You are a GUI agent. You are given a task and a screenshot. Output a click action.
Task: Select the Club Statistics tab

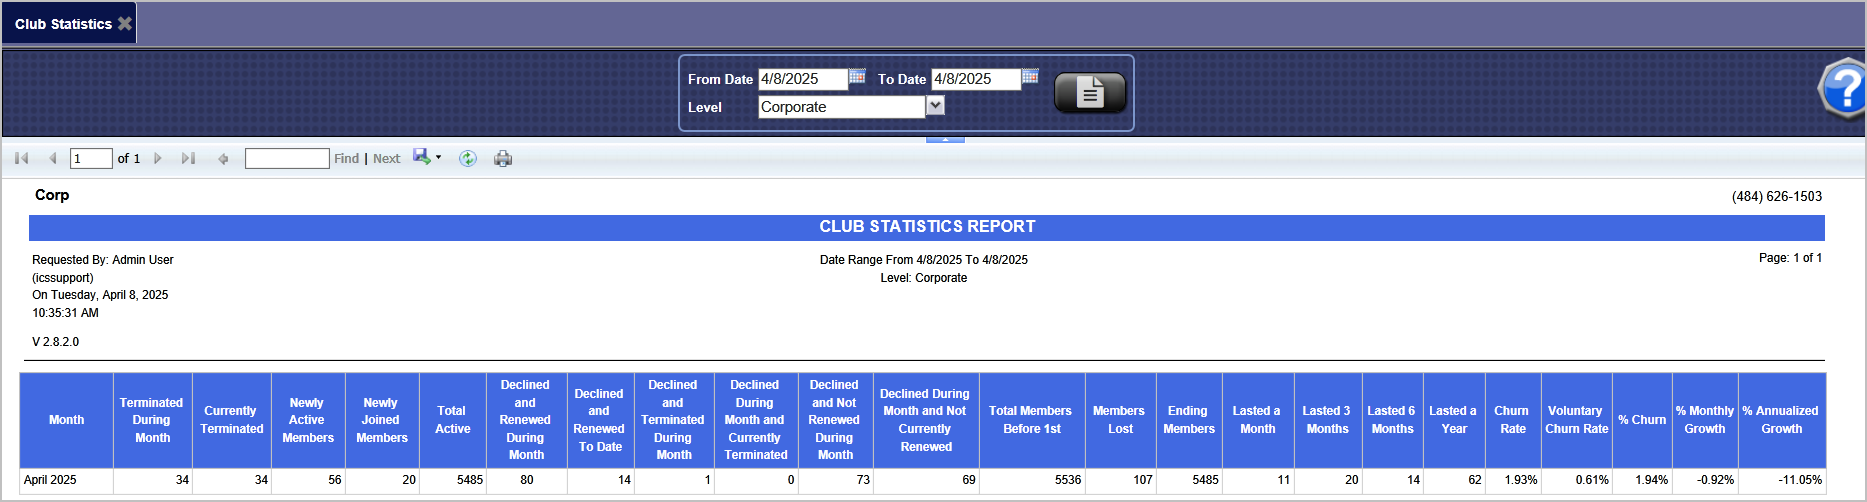[62, 24]
